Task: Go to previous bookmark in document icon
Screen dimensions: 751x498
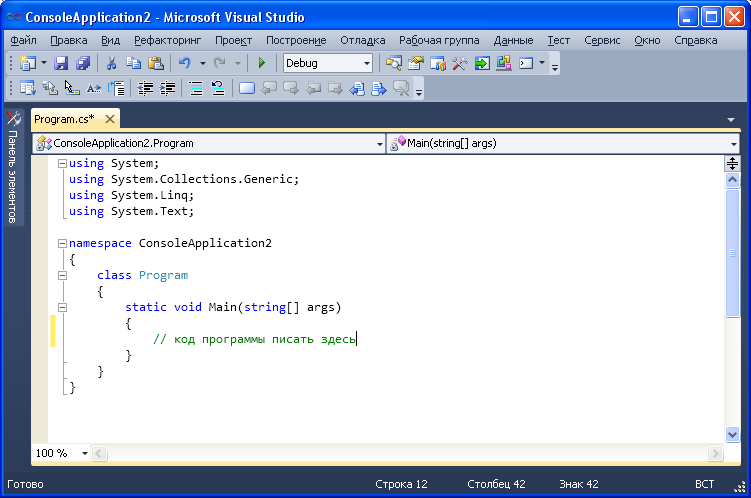Action: tap(357, 88)
